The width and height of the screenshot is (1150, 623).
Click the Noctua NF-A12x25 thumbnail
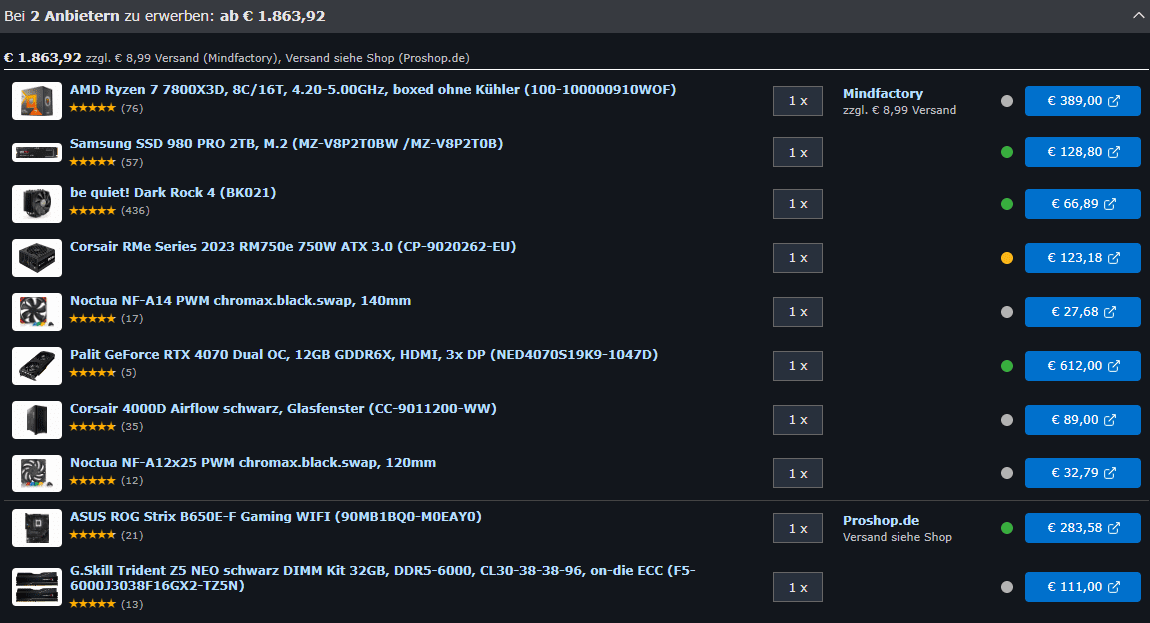37,473
